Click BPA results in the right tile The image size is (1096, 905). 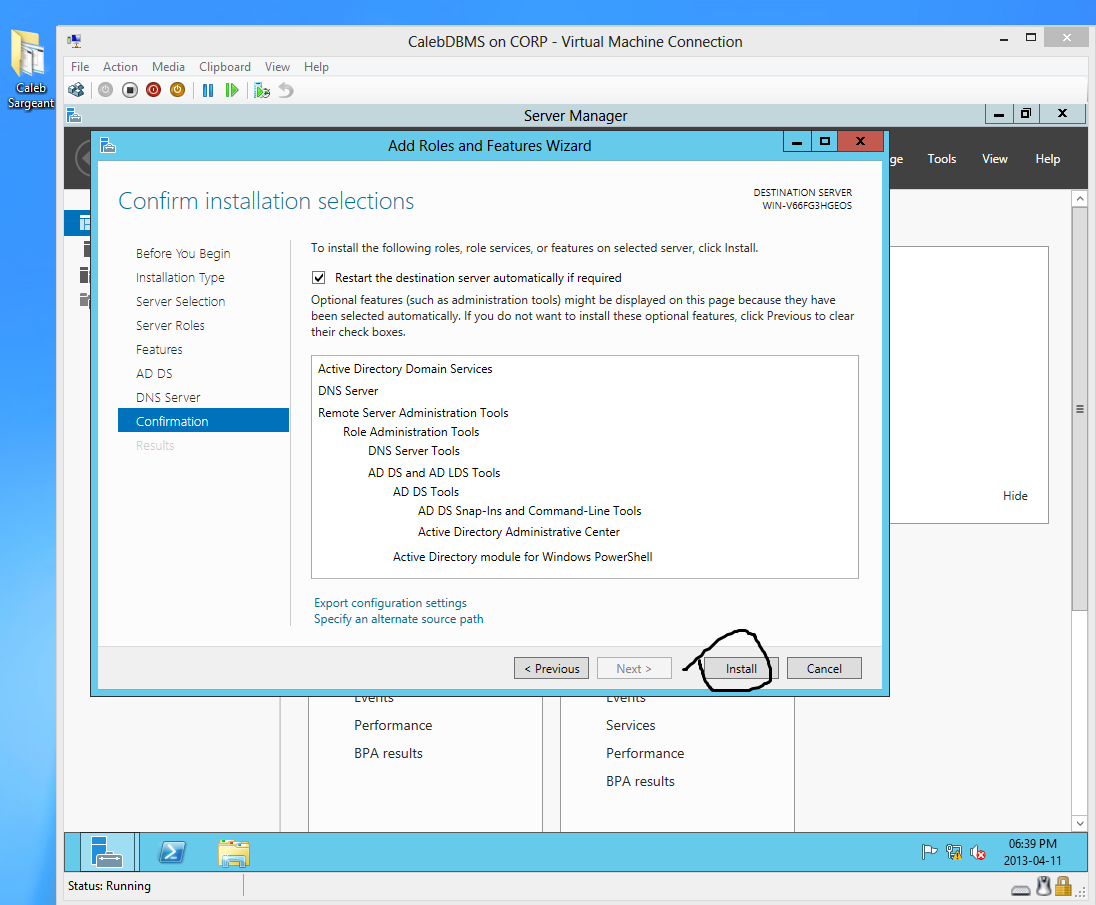point(640,781)
